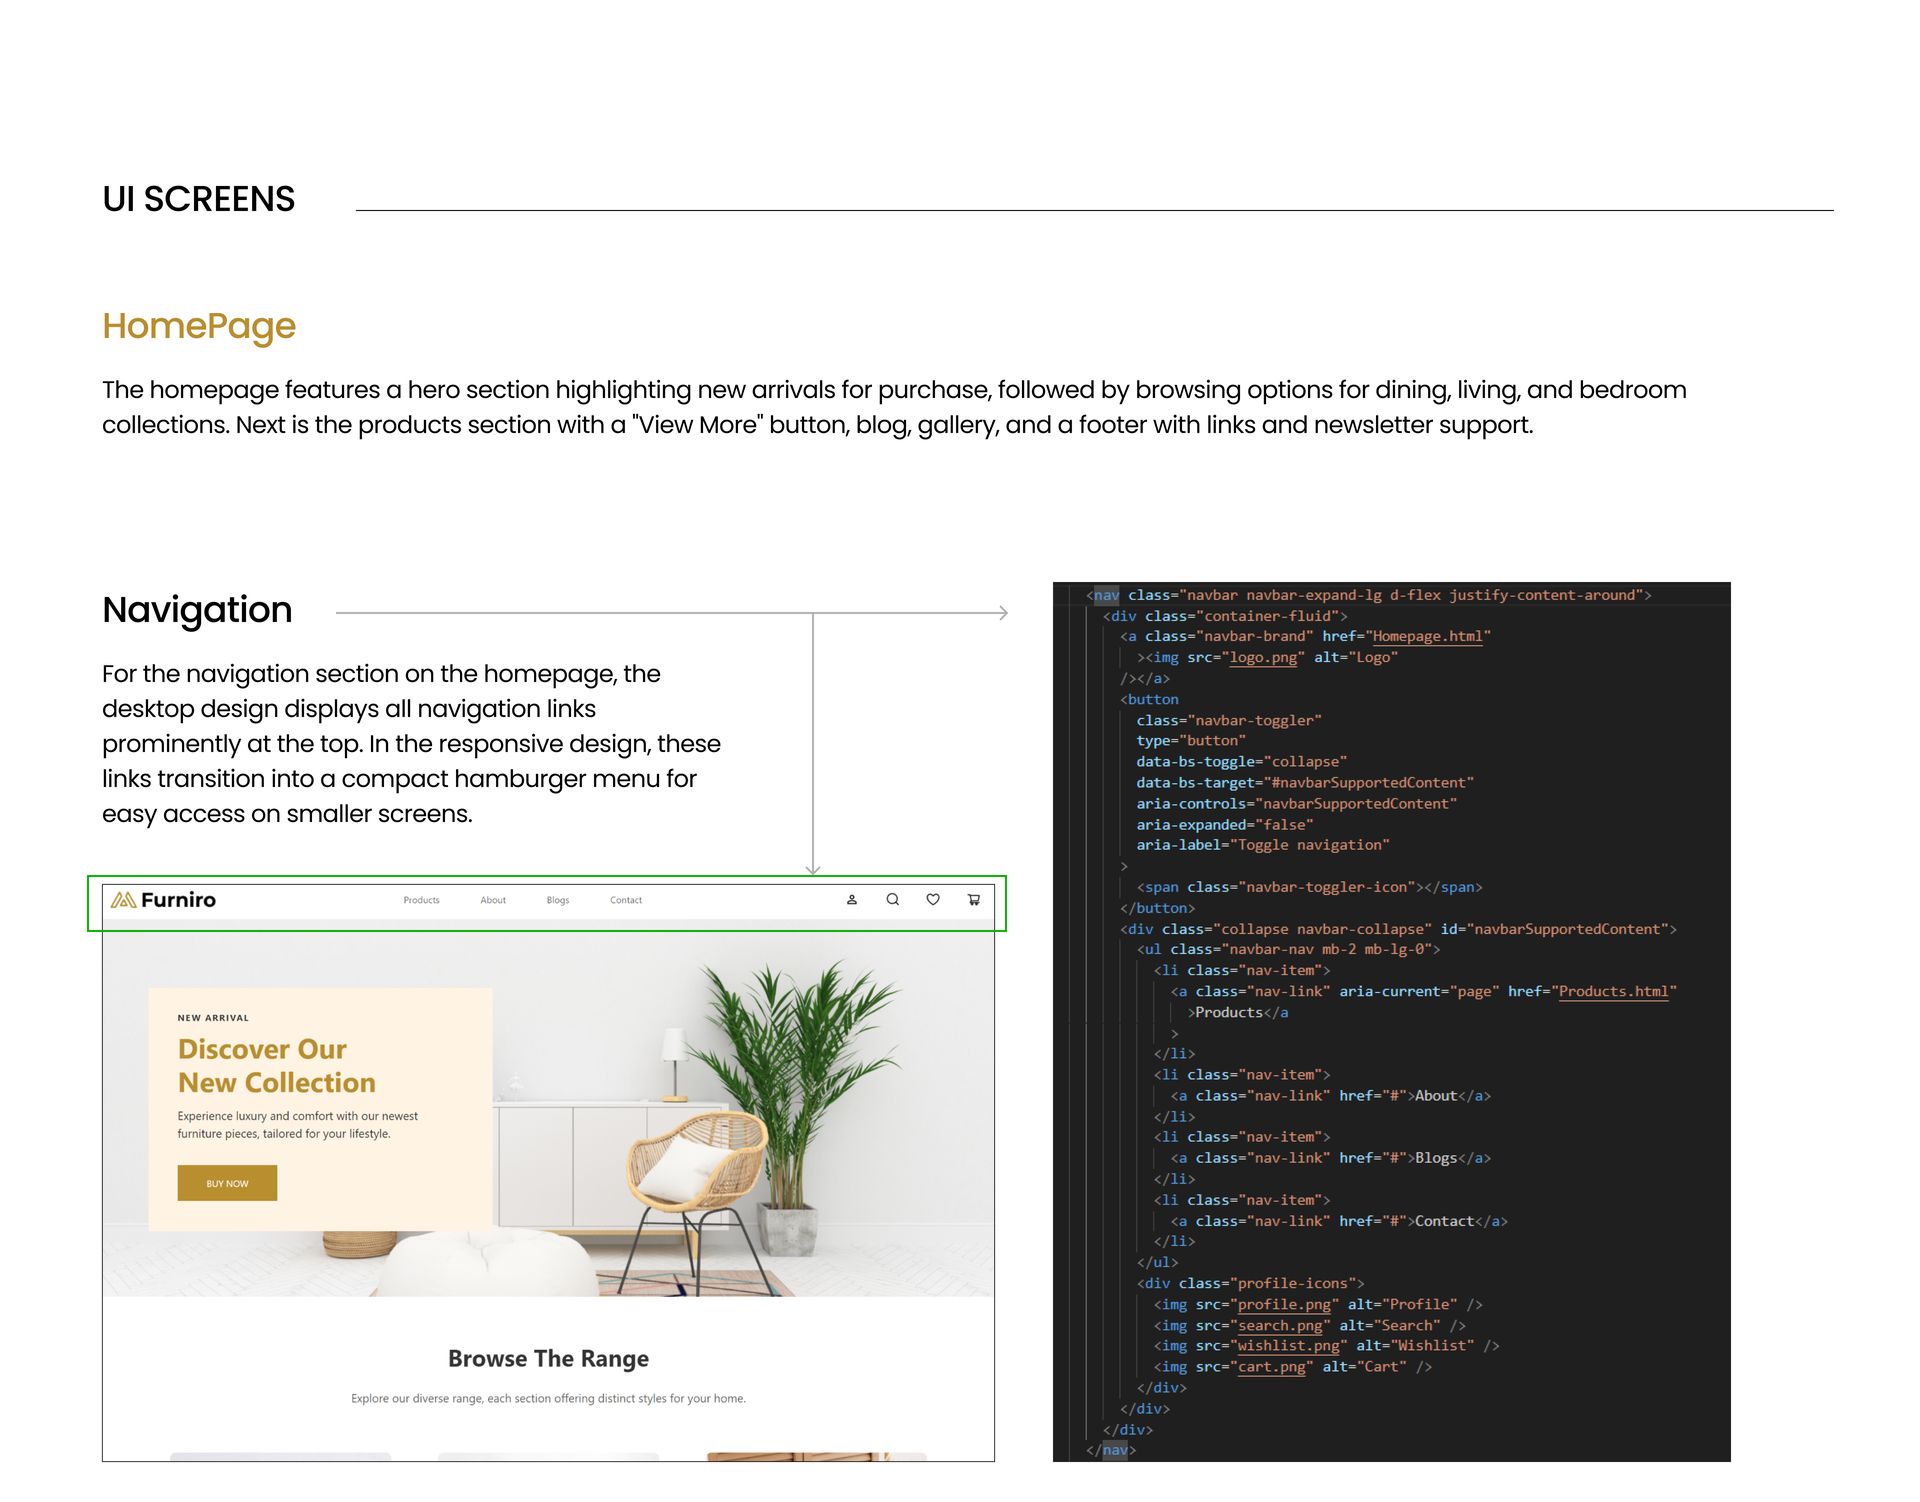Click the Navigation section heading
Image resolution: width=1920 pixels, height=1502 pixels.
pos(197,610)
